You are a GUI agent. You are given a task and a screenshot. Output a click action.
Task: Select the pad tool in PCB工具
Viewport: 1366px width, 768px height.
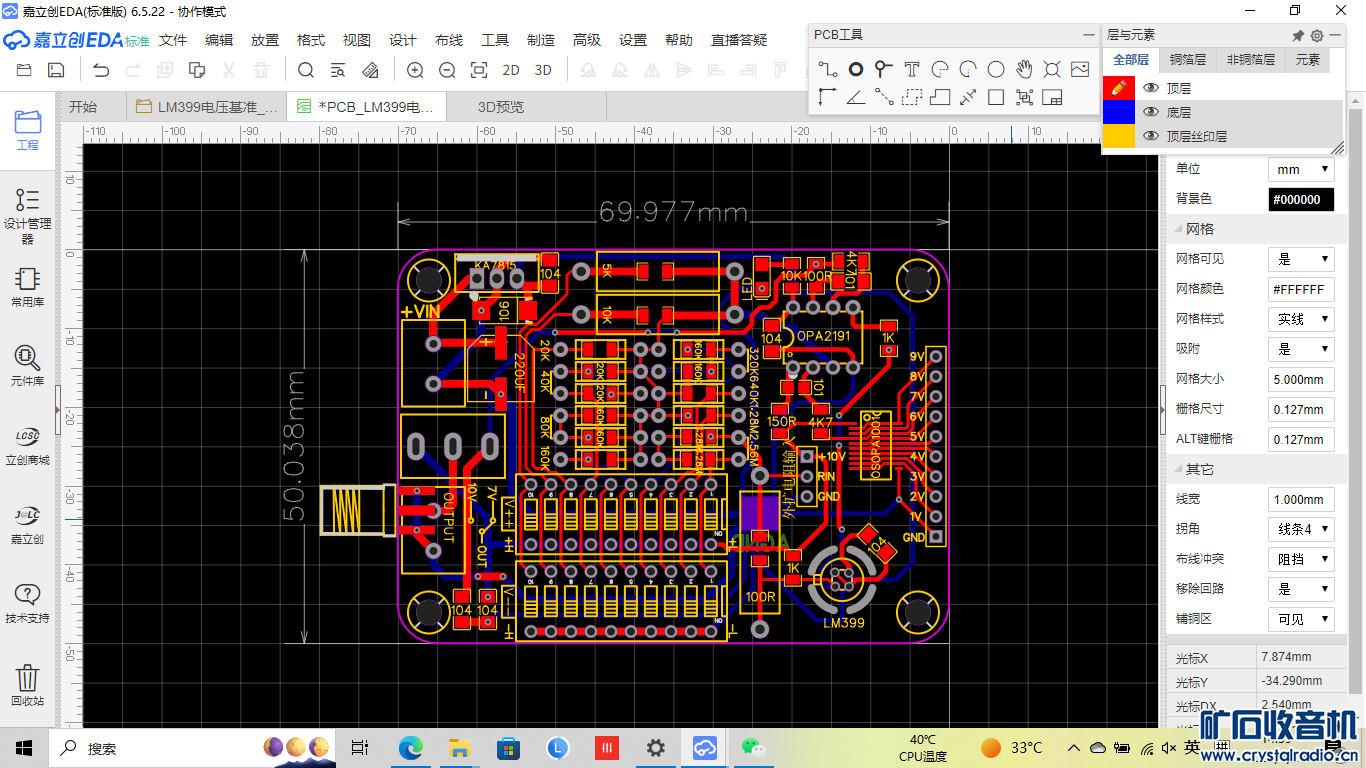[856, 69]
